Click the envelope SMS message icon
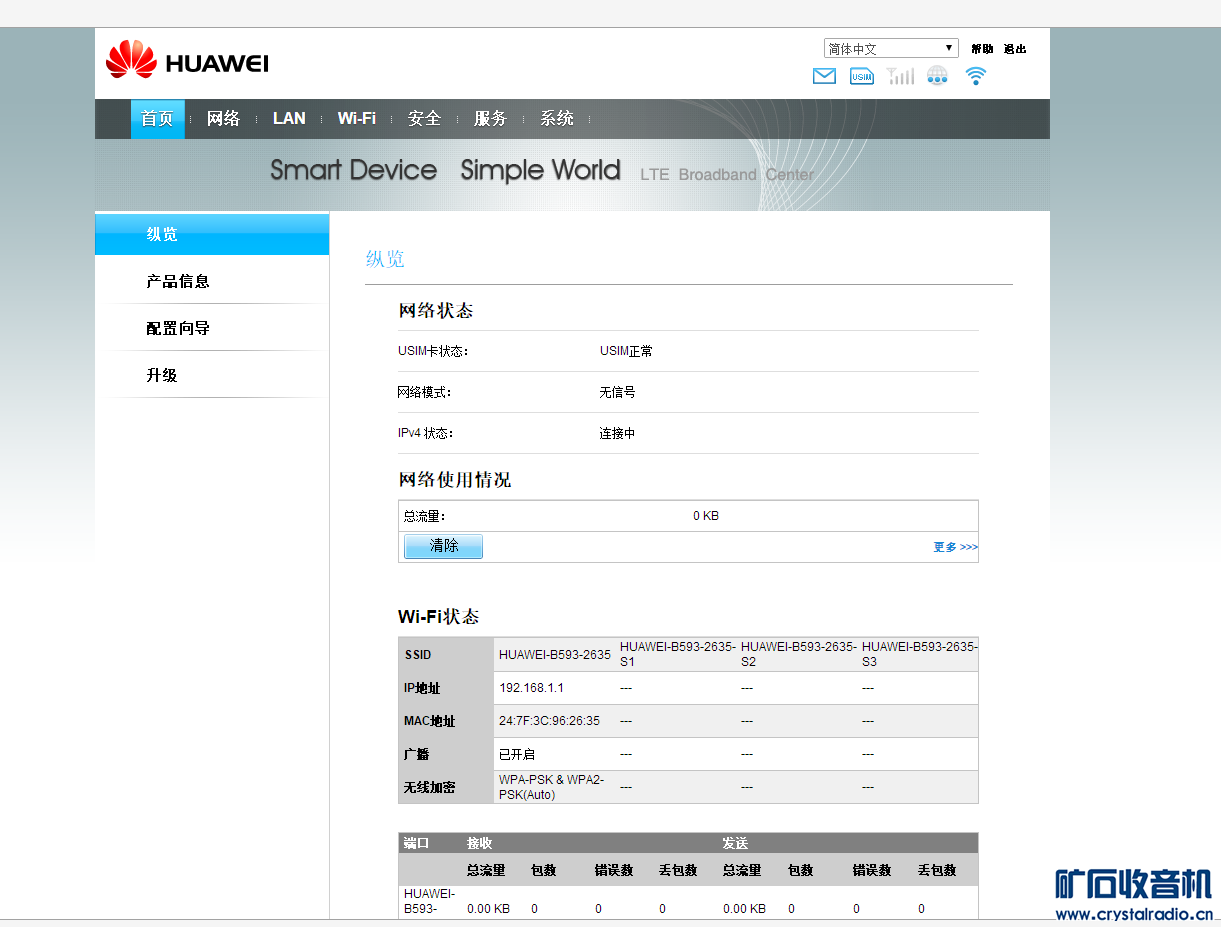This screenshot has height=927, width=1221. point(824,76)
